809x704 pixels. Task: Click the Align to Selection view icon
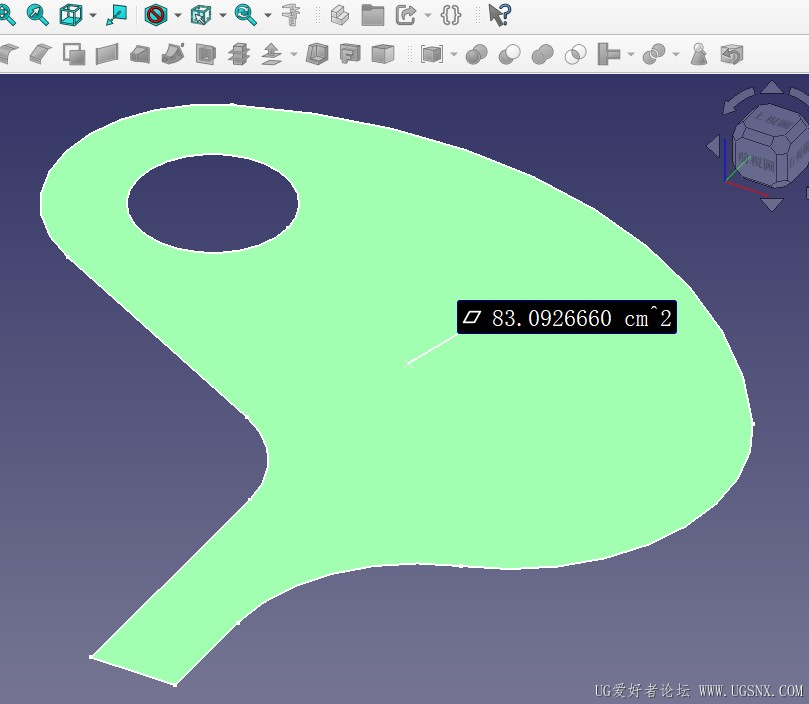tap(117, 14)
